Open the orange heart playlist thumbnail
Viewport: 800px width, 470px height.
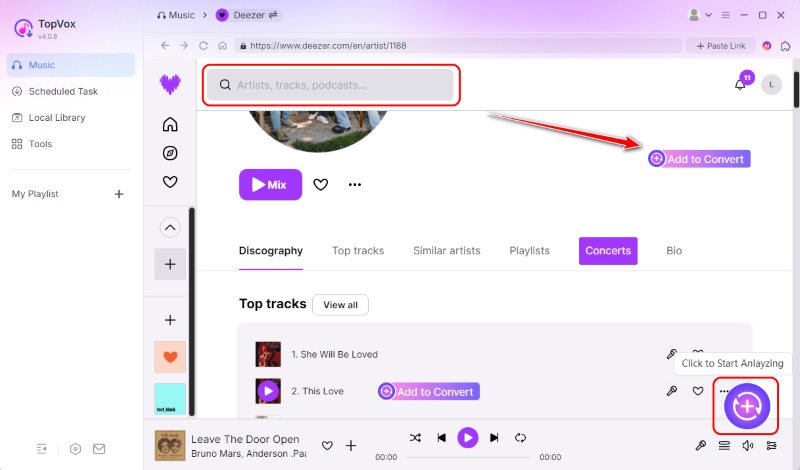[x=170, y=357]
